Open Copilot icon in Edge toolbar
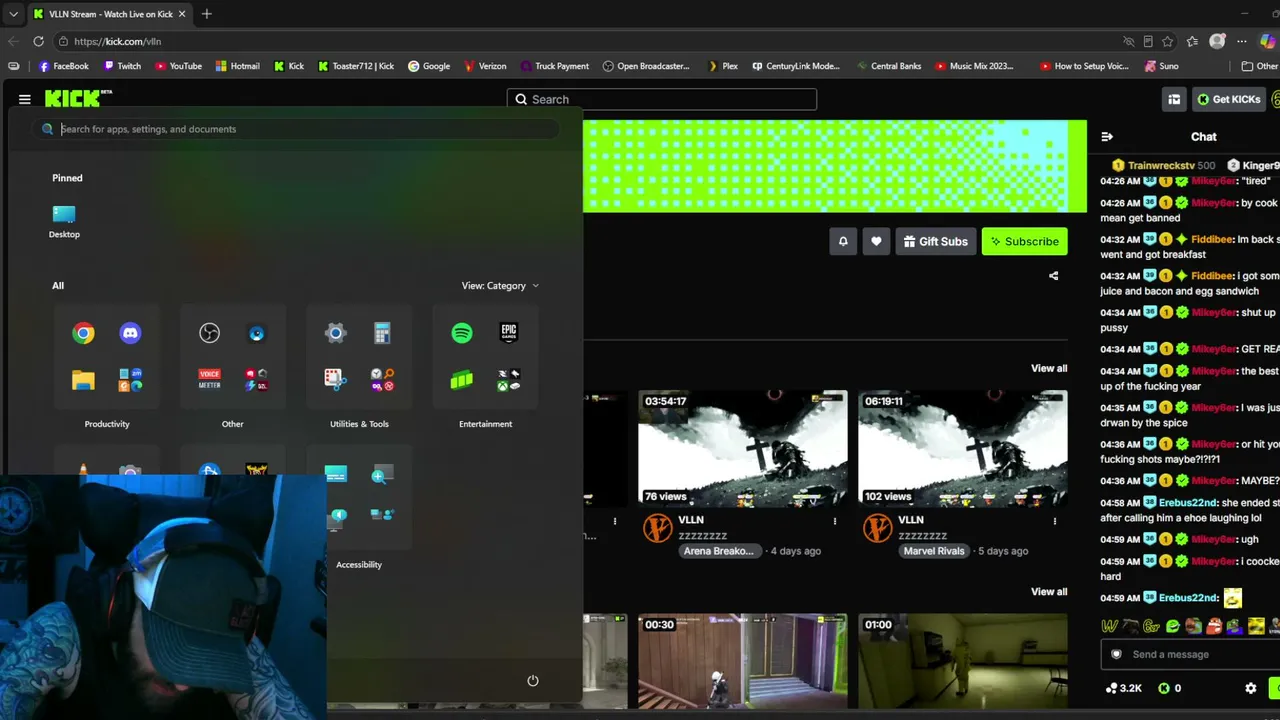 pyautogui.click(x=1268, y=41)
